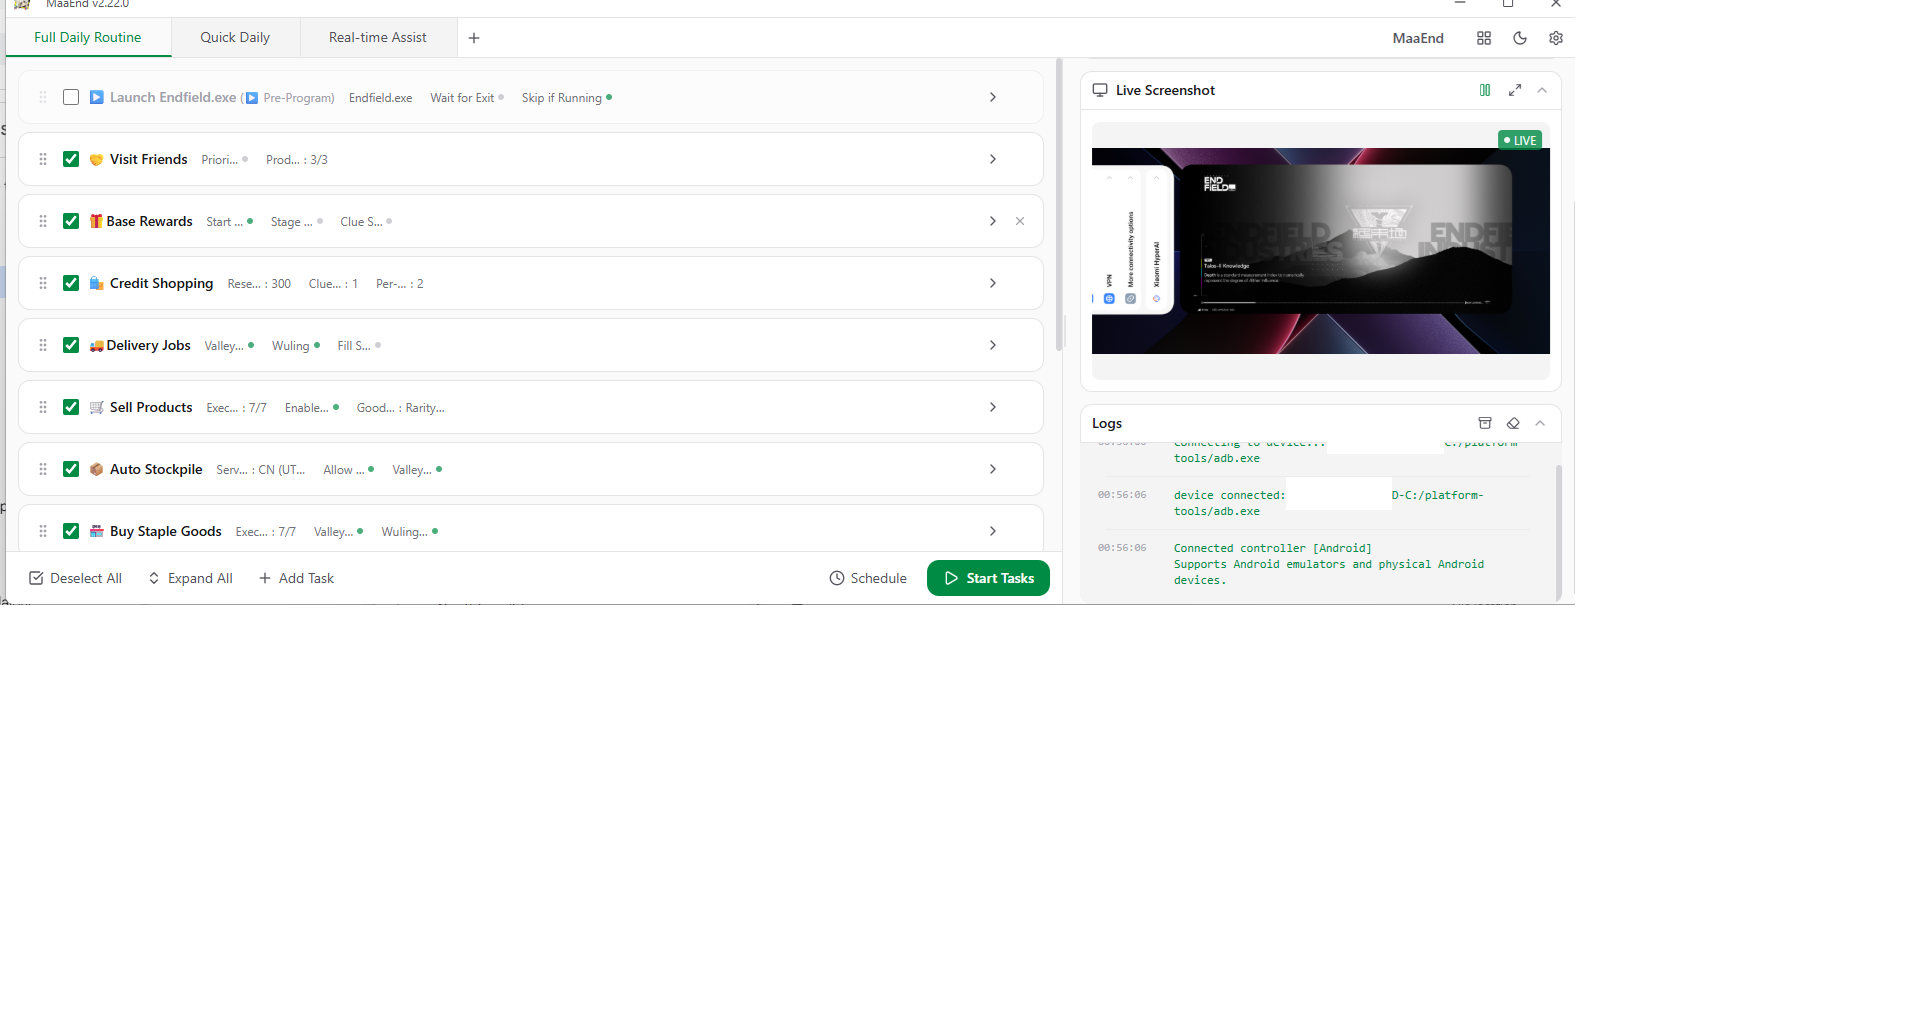Viewport: 1920px width, 1029px height.
Task: Grab the drag handle of Delivery Jobs
Action: tap(43, 345)
